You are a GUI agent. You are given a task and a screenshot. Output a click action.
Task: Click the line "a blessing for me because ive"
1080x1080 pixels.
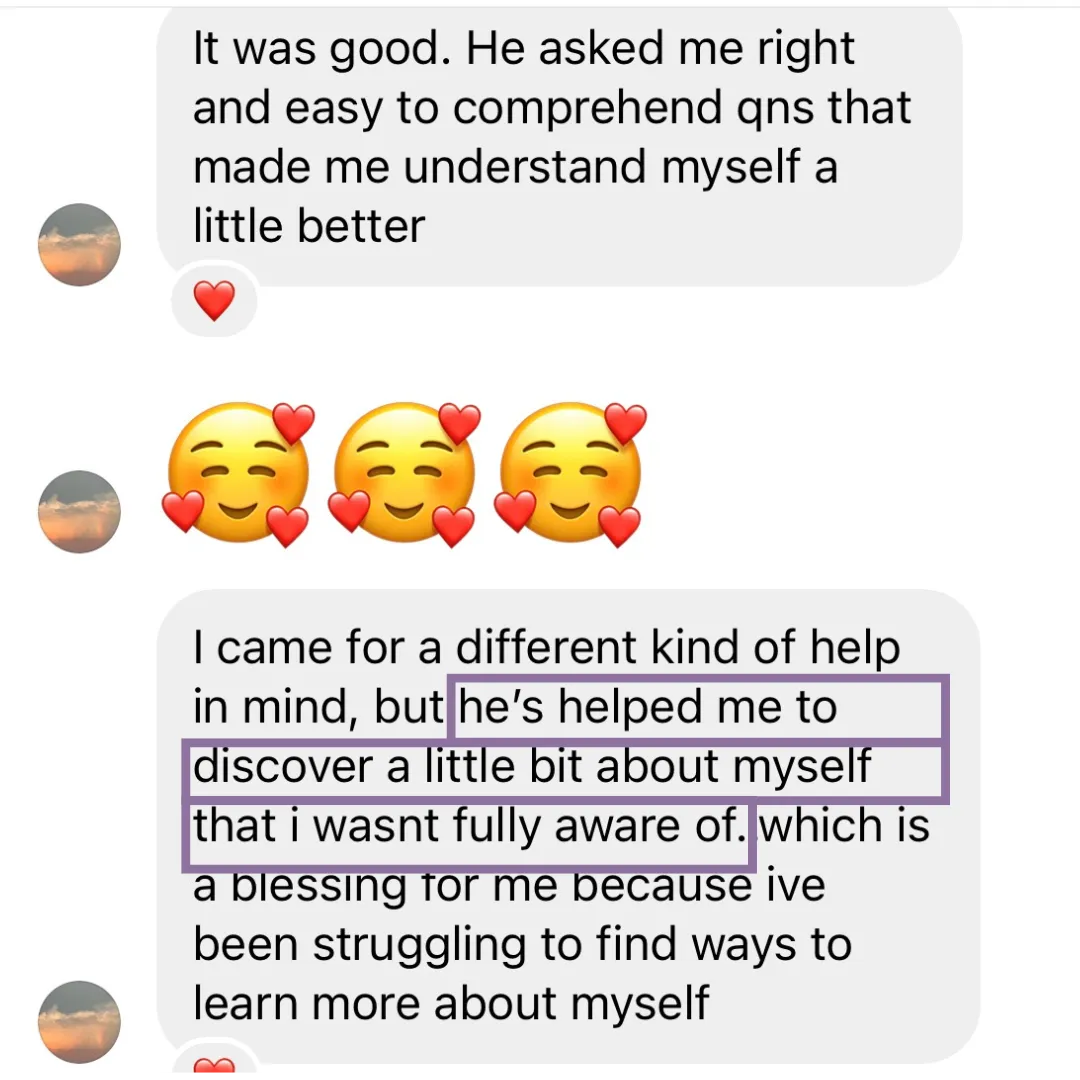509,886
